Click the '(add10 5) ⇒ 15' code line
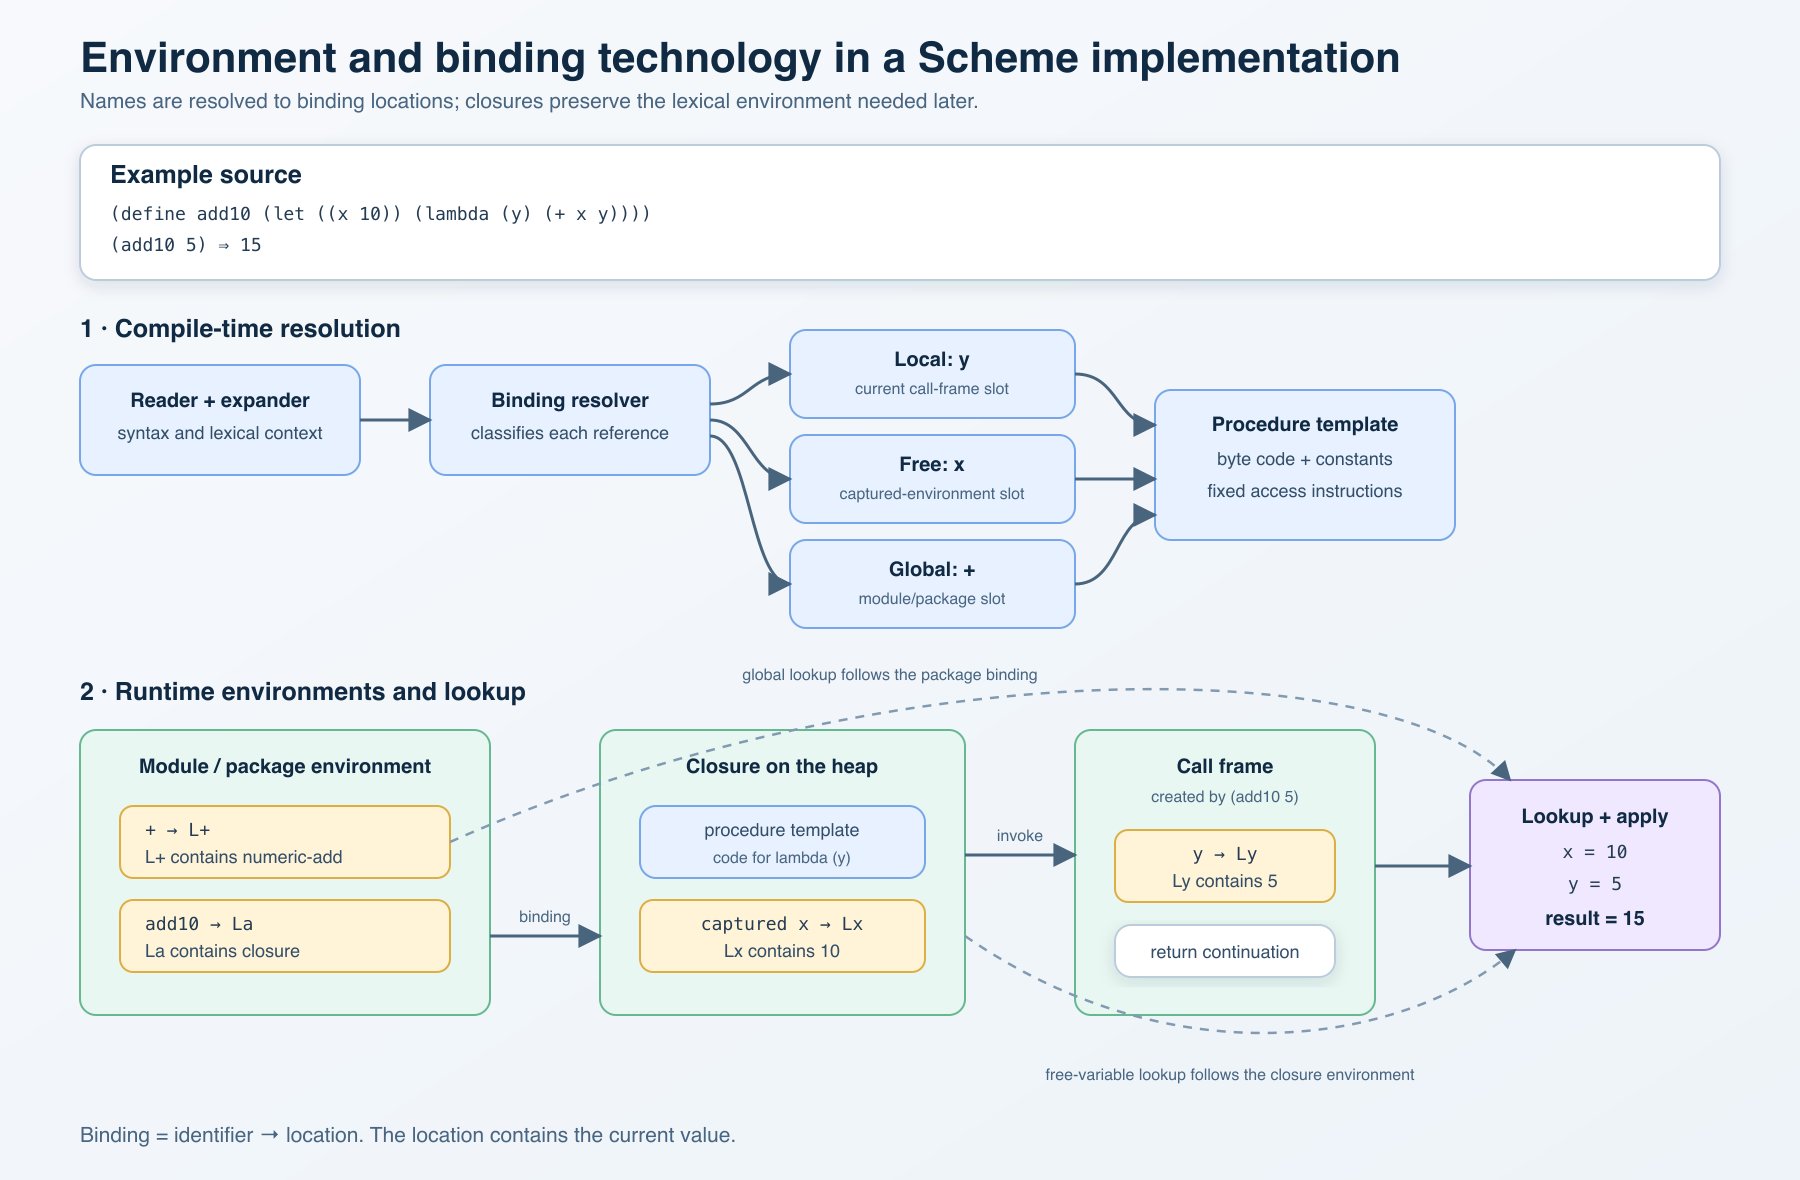 186,245
